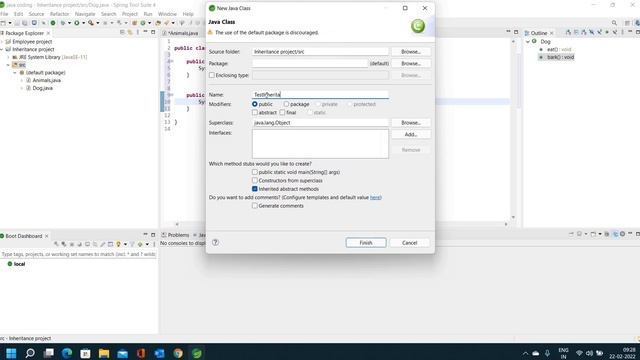640x360 pixels.
Task: Click the Microsoft Office icon on the taskbar
Action: pos(141,353)
